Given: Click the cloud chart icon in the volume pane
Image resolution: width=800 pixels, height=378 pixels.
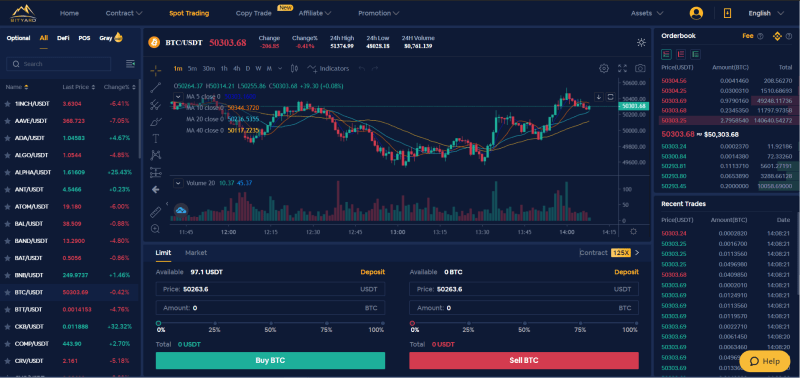Looking at the screenshot, I should (x=181, y=210).
